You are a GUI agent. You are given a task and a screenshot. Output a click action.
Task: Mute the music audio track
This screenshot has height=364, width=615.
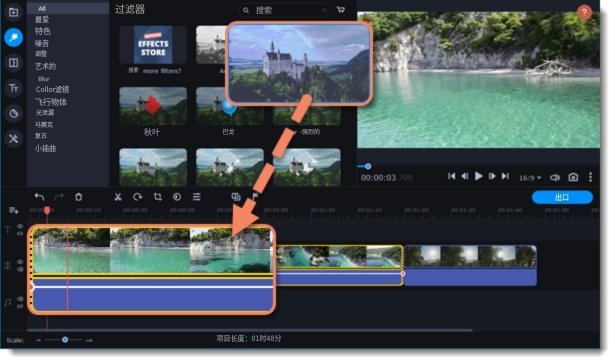20,306
